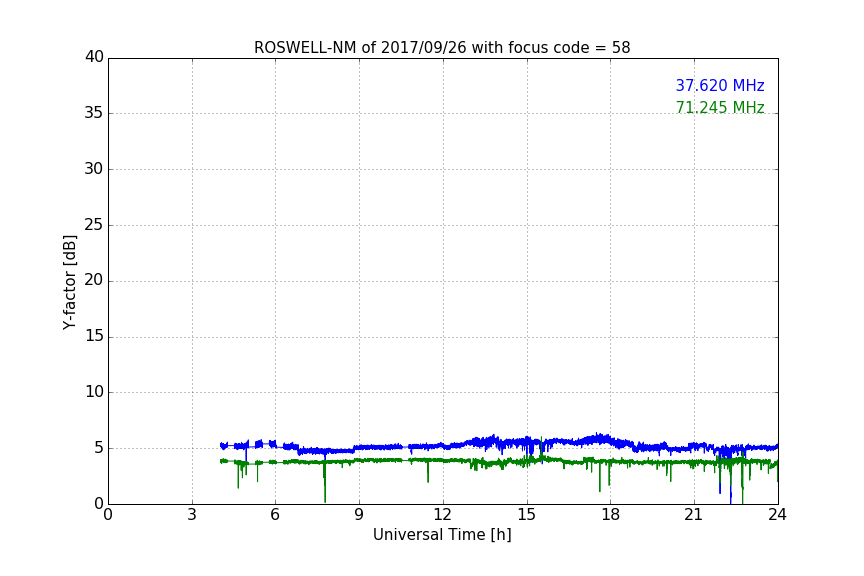Click the x-axis tick label '9'
This screenshot has height=576, width=864.
359,515
